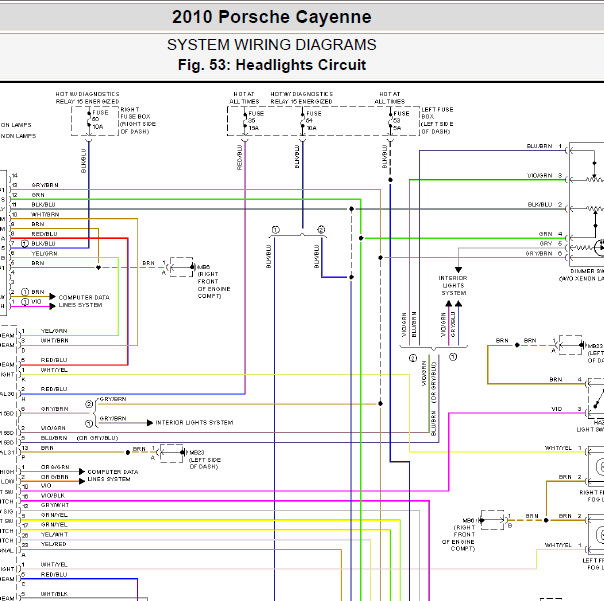Click the "RED/BLU" label at pin 8
Screen dimensions: 604x601
[x=44, y=234]
